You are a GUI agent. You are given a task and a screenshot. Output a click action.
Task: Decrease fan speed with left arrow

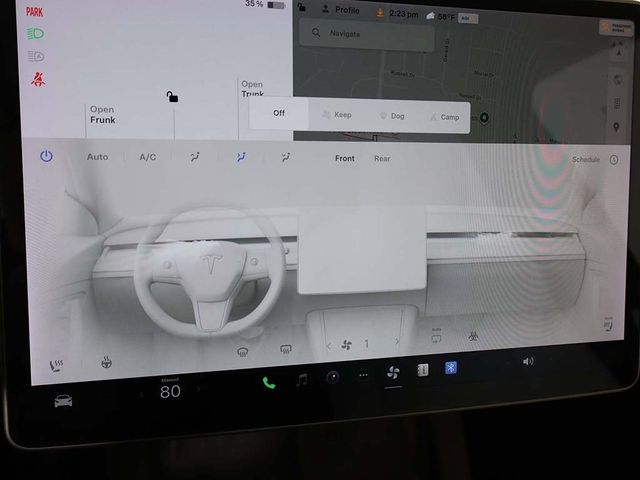pos(329,347)
